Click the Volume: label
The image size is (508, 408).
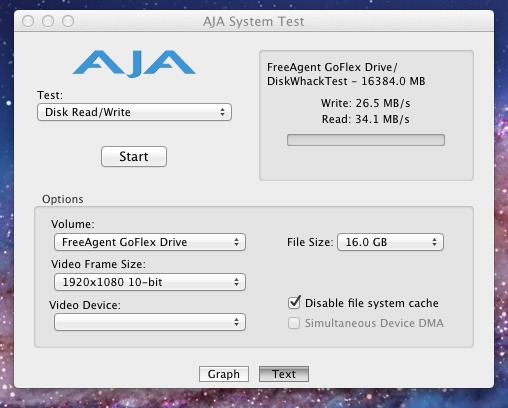click(73, 224)
